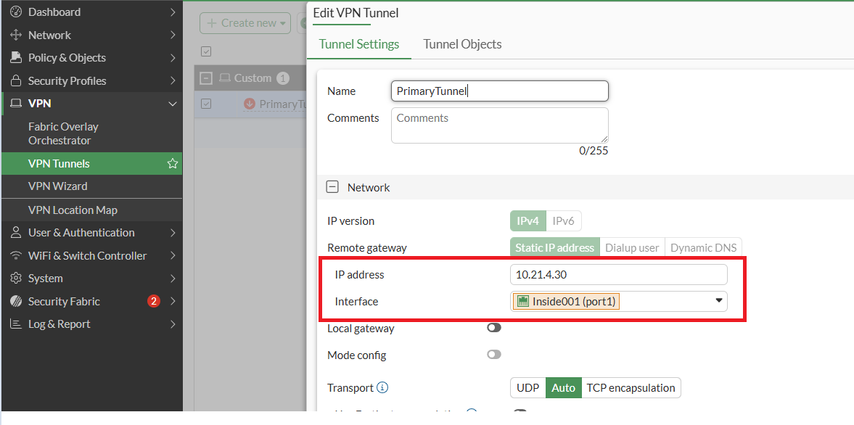Switch to the Tunnel Objects tab
The width and height of the screenshot is (854, 425).
coord(462,44)
